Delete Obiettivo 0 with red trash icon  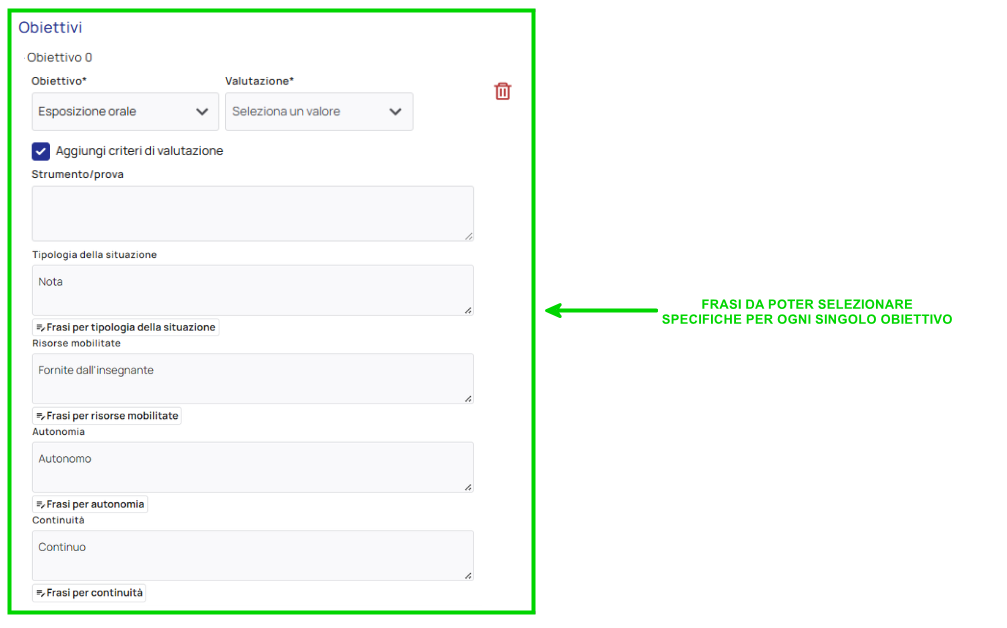click(x=502, y=92)
